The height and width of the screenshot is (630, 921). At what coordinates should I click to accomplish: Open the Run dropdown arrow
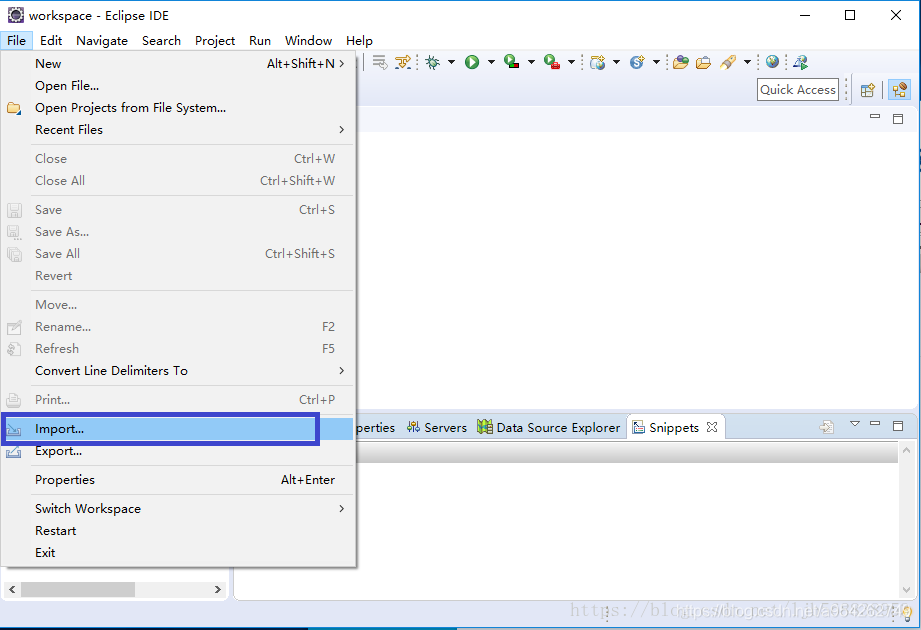click(491, 62)
